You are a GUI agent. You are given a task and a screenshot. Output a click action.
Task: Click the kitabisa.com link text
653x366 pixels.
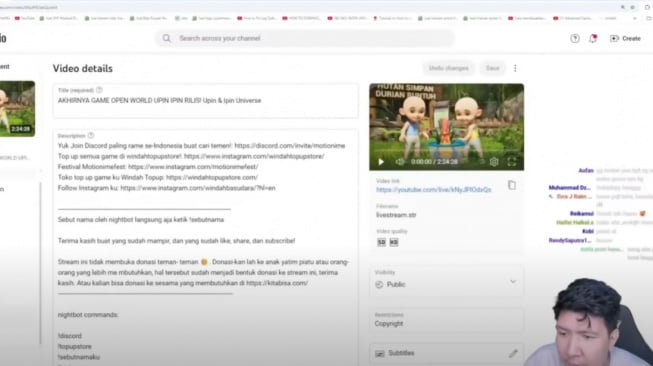click(277, 283)
